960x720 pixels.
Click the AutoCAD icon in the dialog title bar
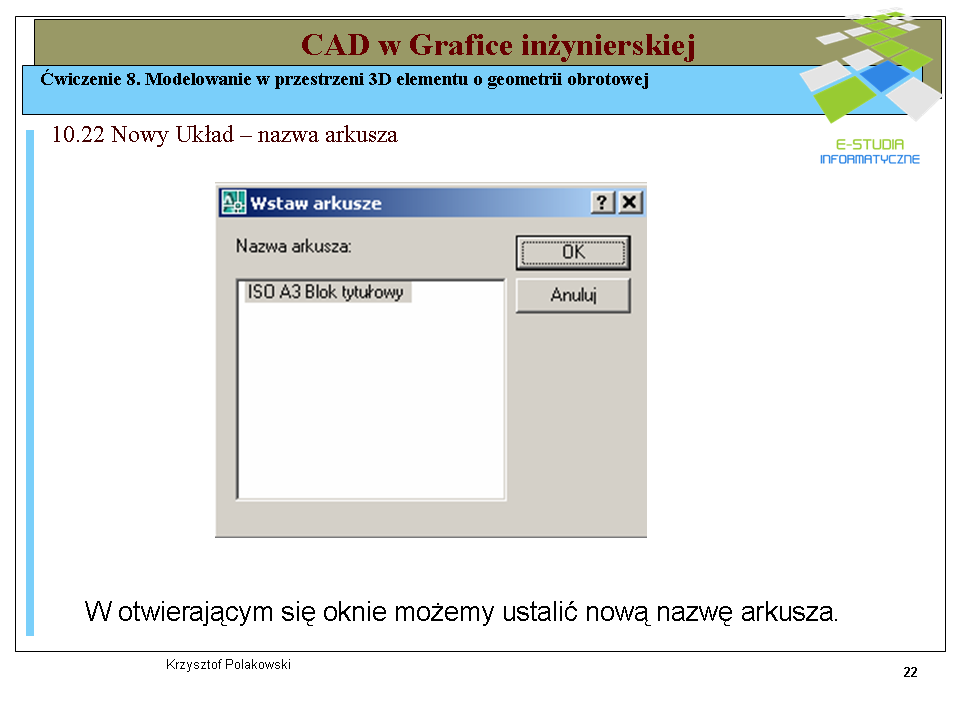pyautogui.click(x=233, y=203)
